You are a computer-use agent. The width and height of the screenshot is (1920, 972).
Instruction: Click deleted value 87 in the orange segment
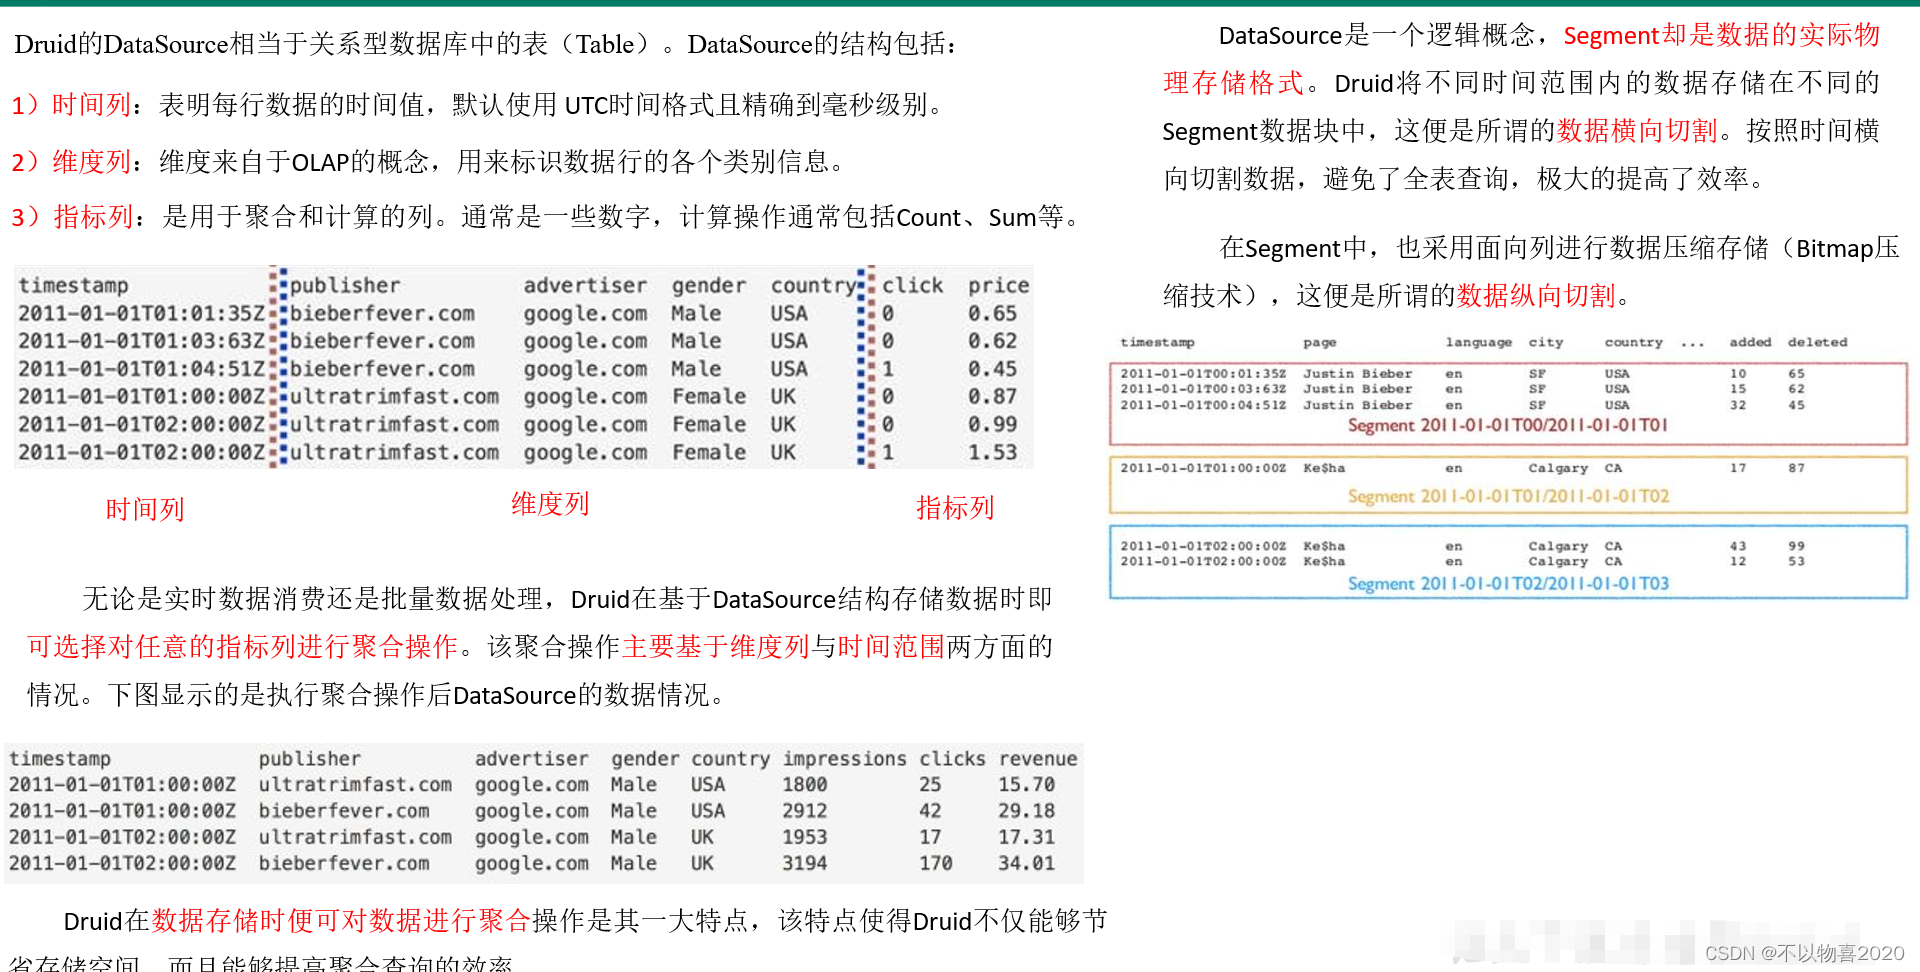pos(1796,468)
